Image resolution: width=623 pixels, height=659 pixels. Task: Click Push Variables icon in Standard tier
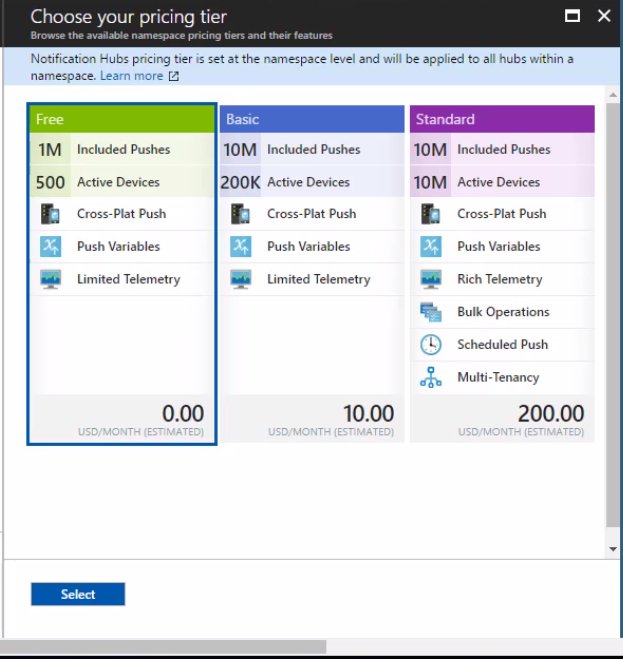430,247
